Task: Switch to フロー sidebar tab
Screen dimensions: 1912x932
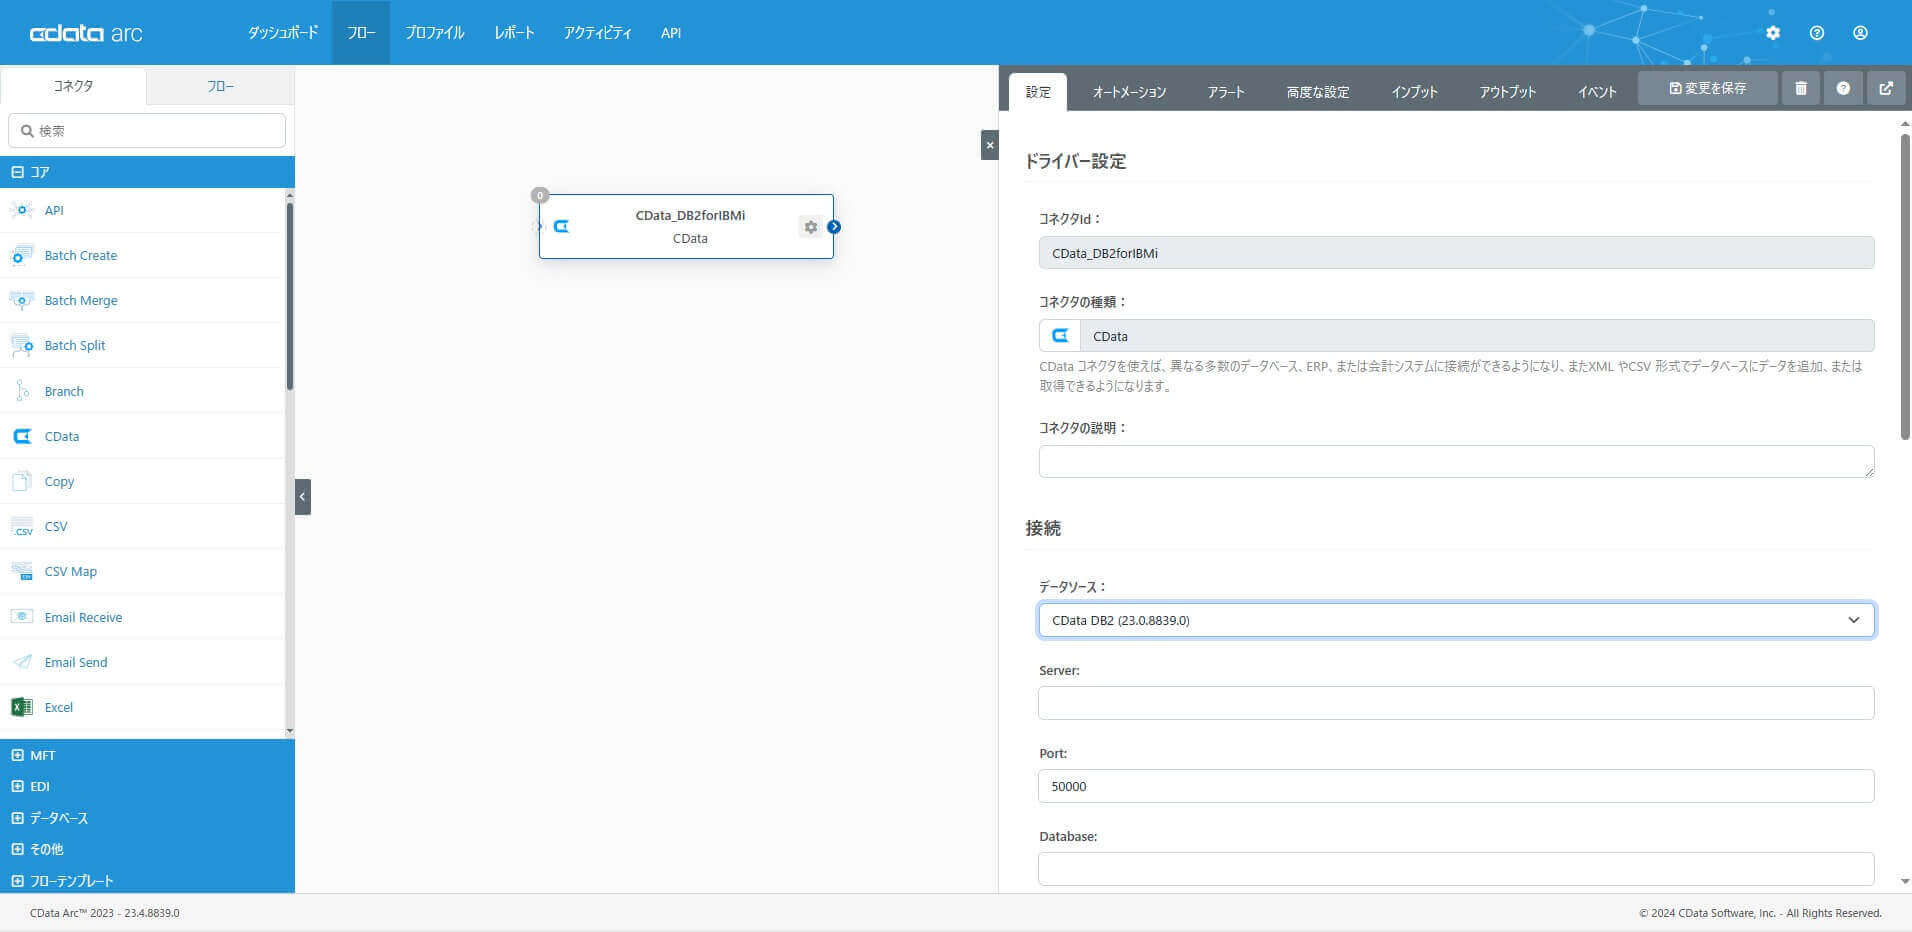Action: click(221, 86)
